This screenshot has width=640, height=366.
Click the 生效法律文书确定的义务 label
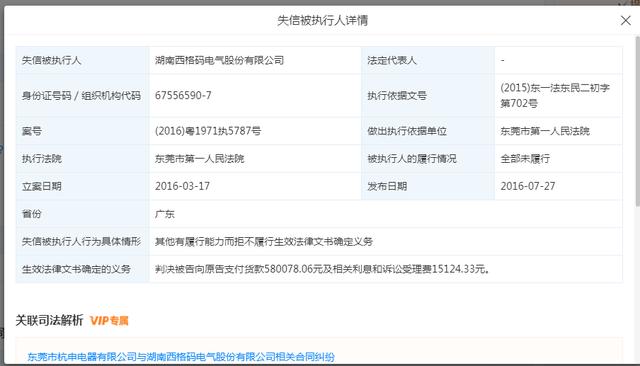pos(76,269)
